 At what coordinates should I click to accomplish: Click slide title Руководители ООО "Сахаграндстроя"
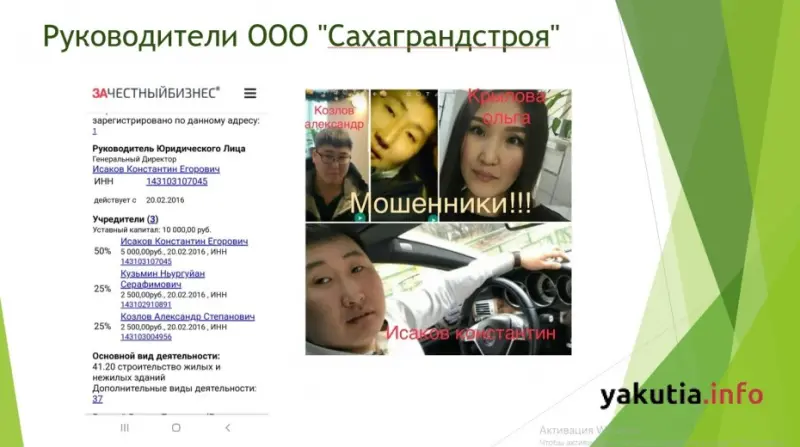point(301,36)
